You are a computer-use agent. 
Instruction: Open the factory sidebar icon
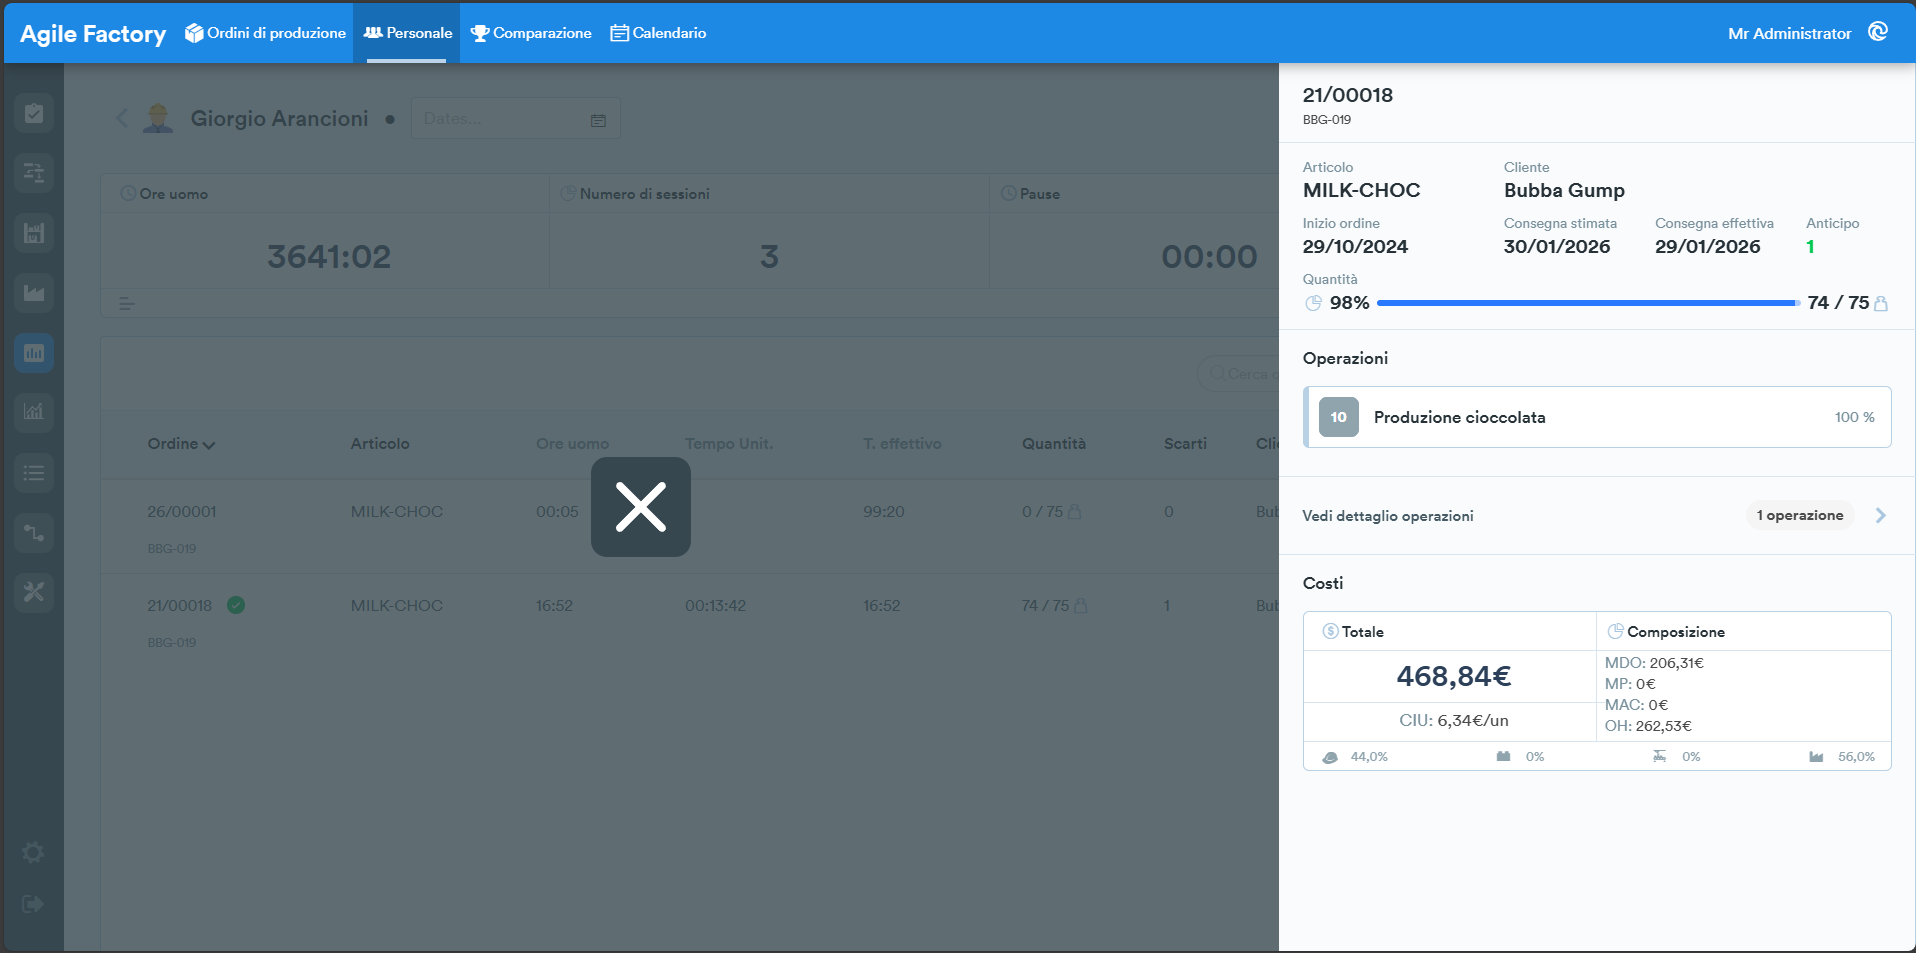(34, 293)
